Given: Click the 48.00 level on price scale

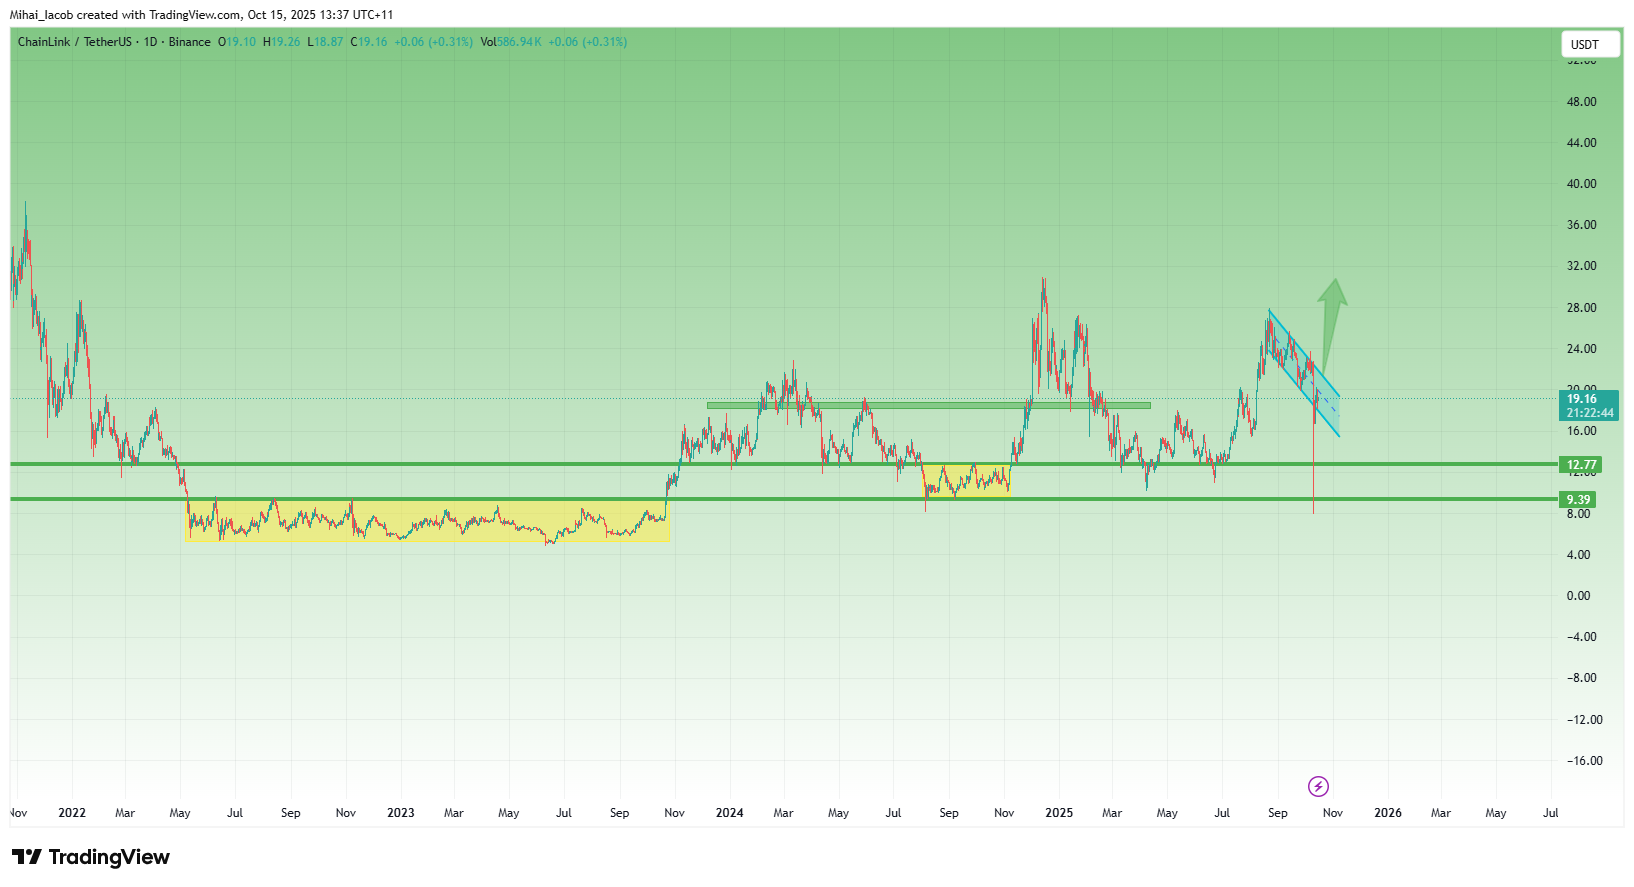Looking at the screenshot, I should (1581, 102).
